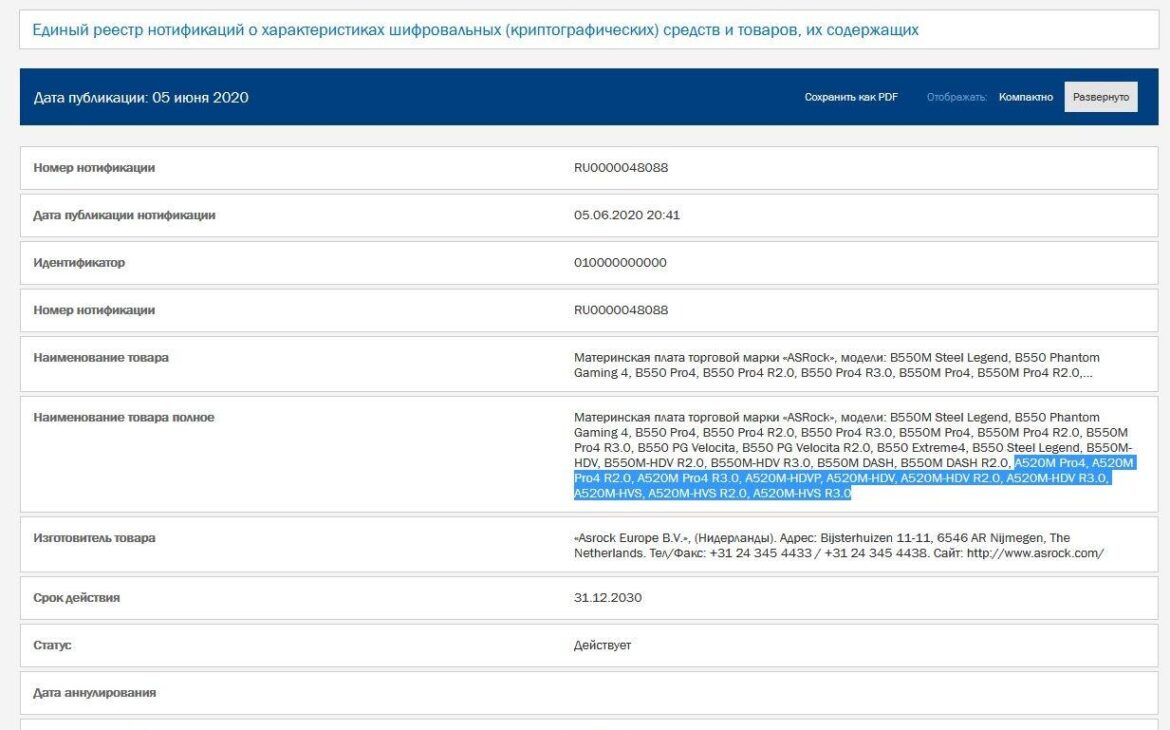The height and width of the screenshot is (730, 1170).
Task: Open the "Единый реестр нотификаций" page title link
Action: [x=476, y=30]
